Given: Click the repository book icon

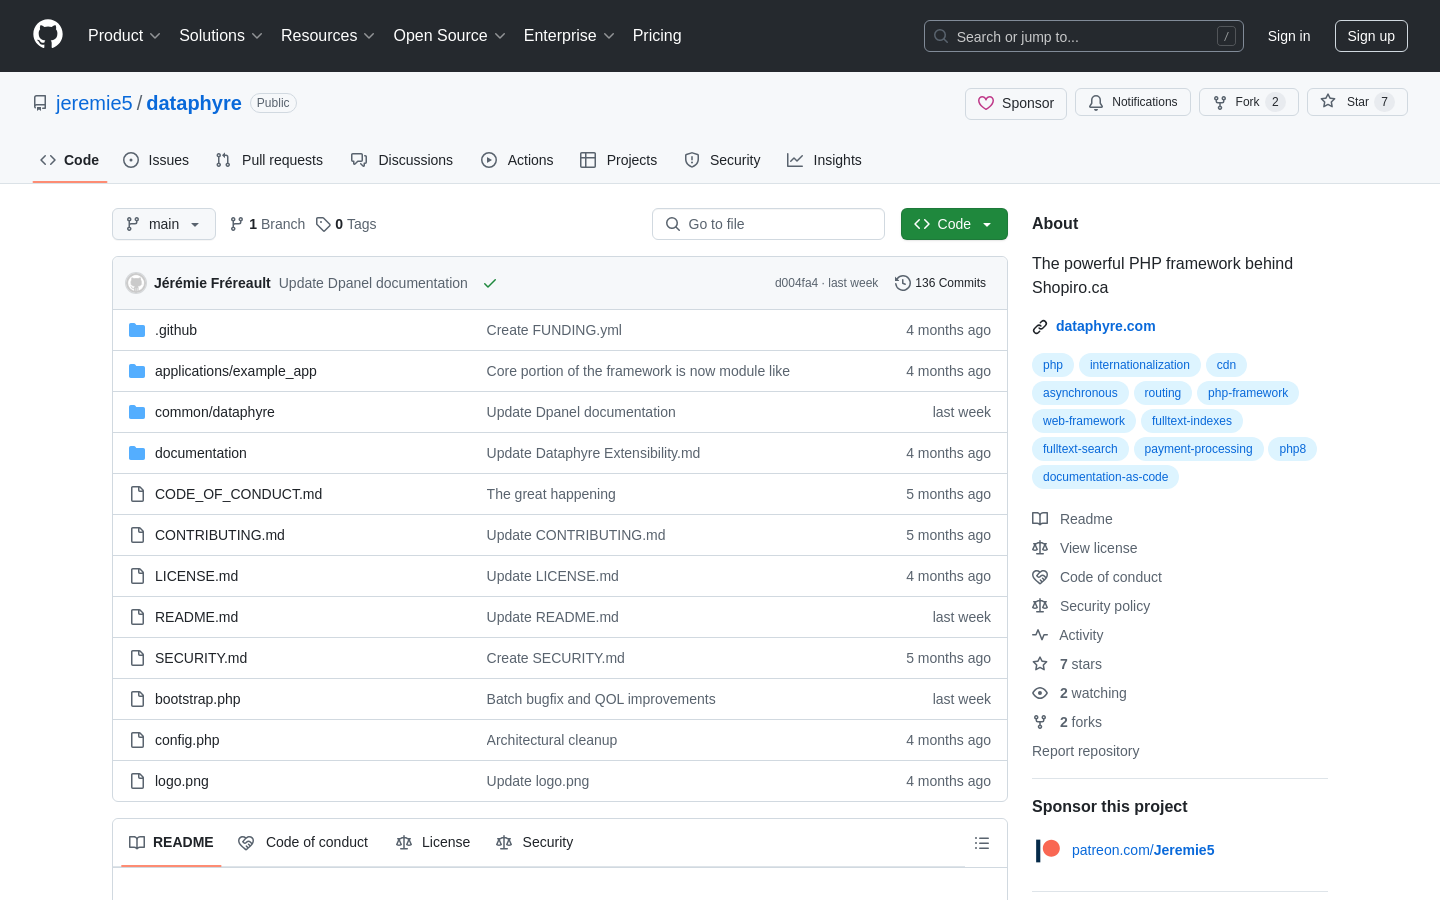Looking at the screenshot, I should click(40, 103).
